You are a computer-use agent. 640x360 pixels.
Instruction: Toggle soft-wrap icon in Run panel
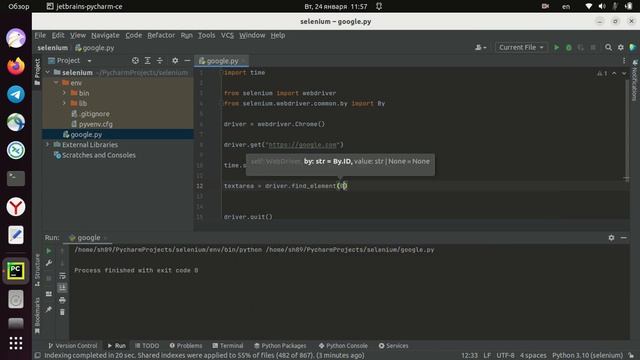[x=62, y=276]
